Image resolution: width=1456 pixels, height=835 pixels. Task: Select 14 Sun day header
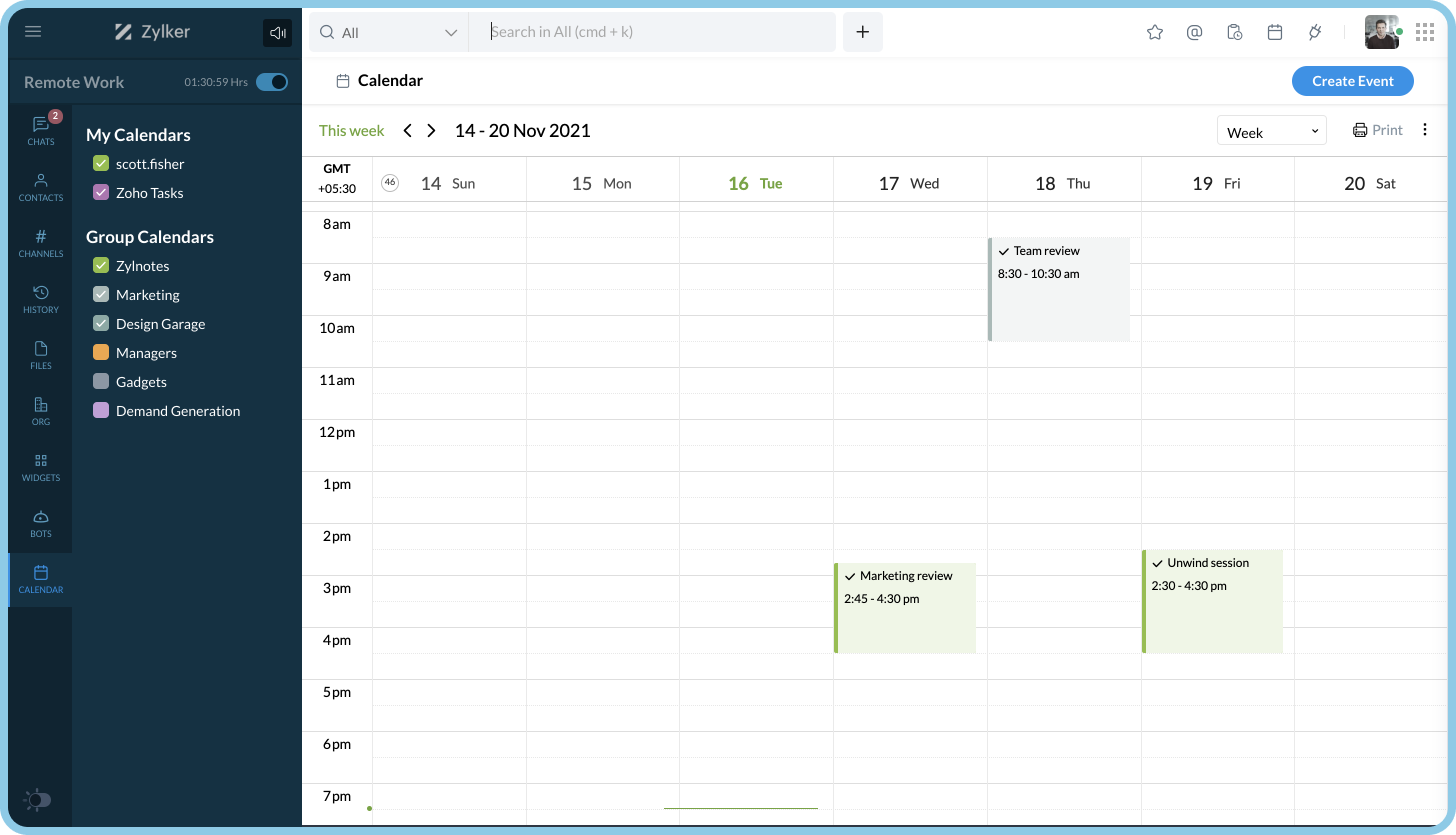coord(448,183)
